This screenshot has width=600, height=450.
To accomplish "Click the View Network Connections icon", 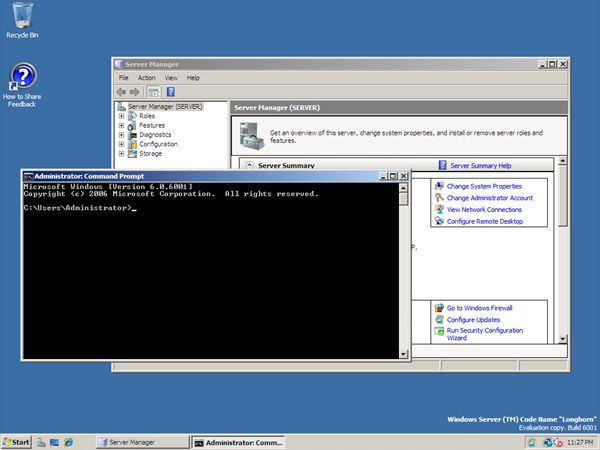I will point(439,209).
